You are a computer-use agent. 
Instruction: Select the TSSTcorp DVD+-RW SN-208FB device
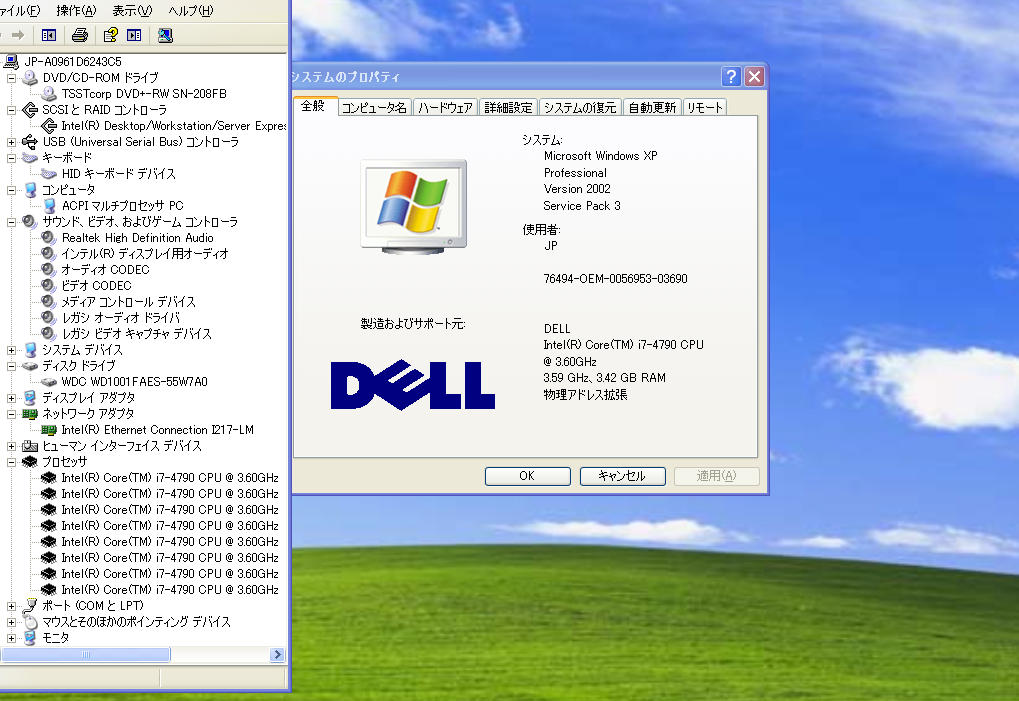click(x=144, y=94)
